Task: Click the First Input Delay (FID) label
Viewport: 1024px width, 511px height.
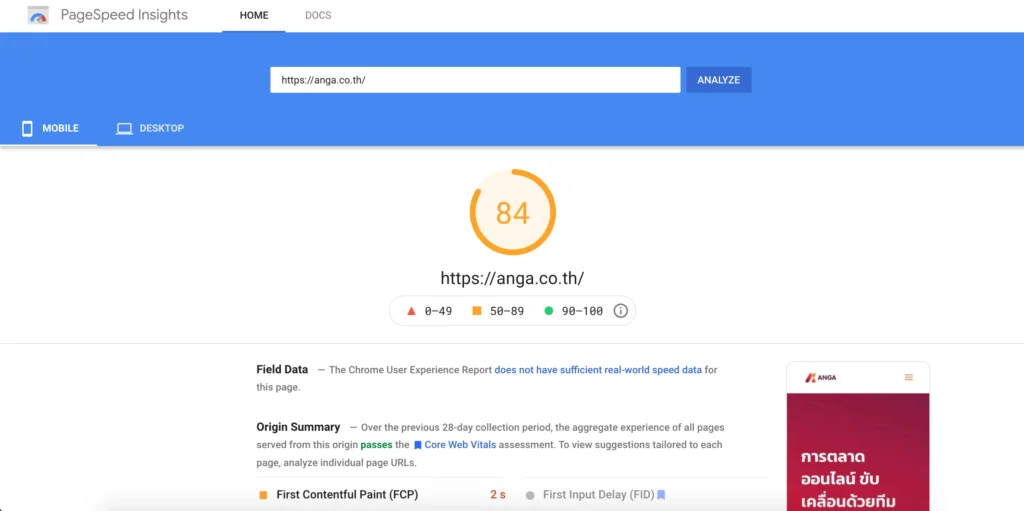Action: [x=598, y=495]
